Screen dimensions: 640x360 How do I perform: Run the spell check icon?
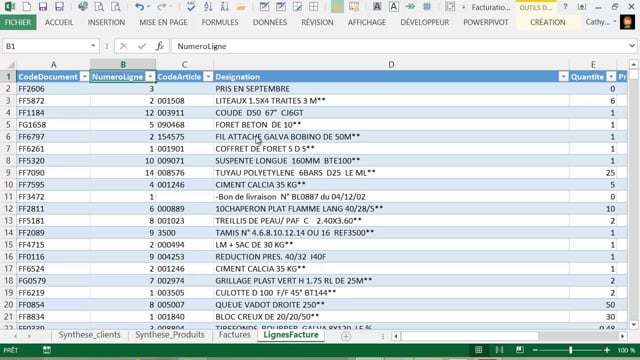point(191,7)
